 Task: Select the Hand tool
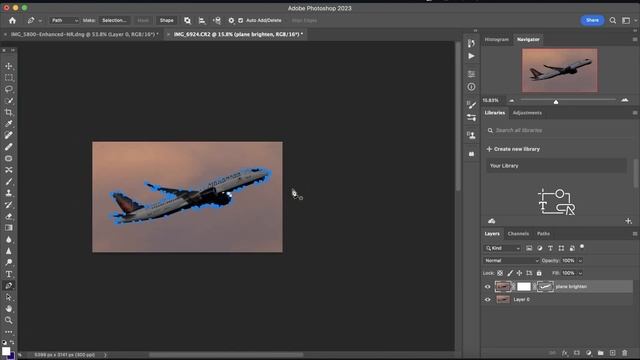(x=9, y=309)
